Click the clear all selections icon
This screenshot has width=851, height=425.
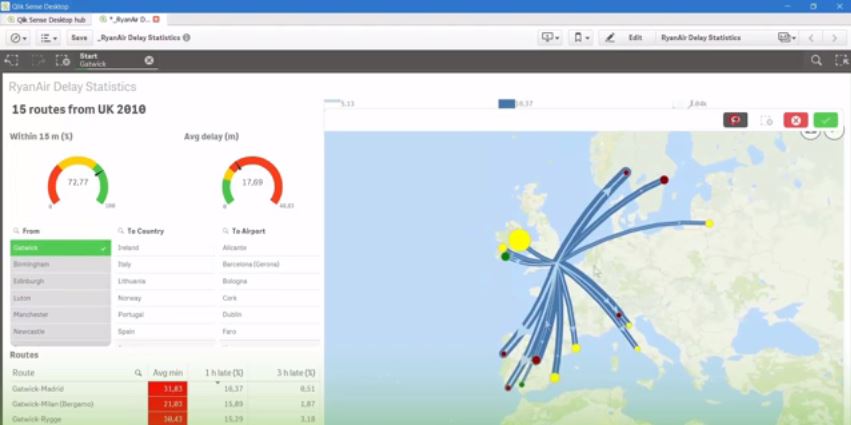coord(63,60)
